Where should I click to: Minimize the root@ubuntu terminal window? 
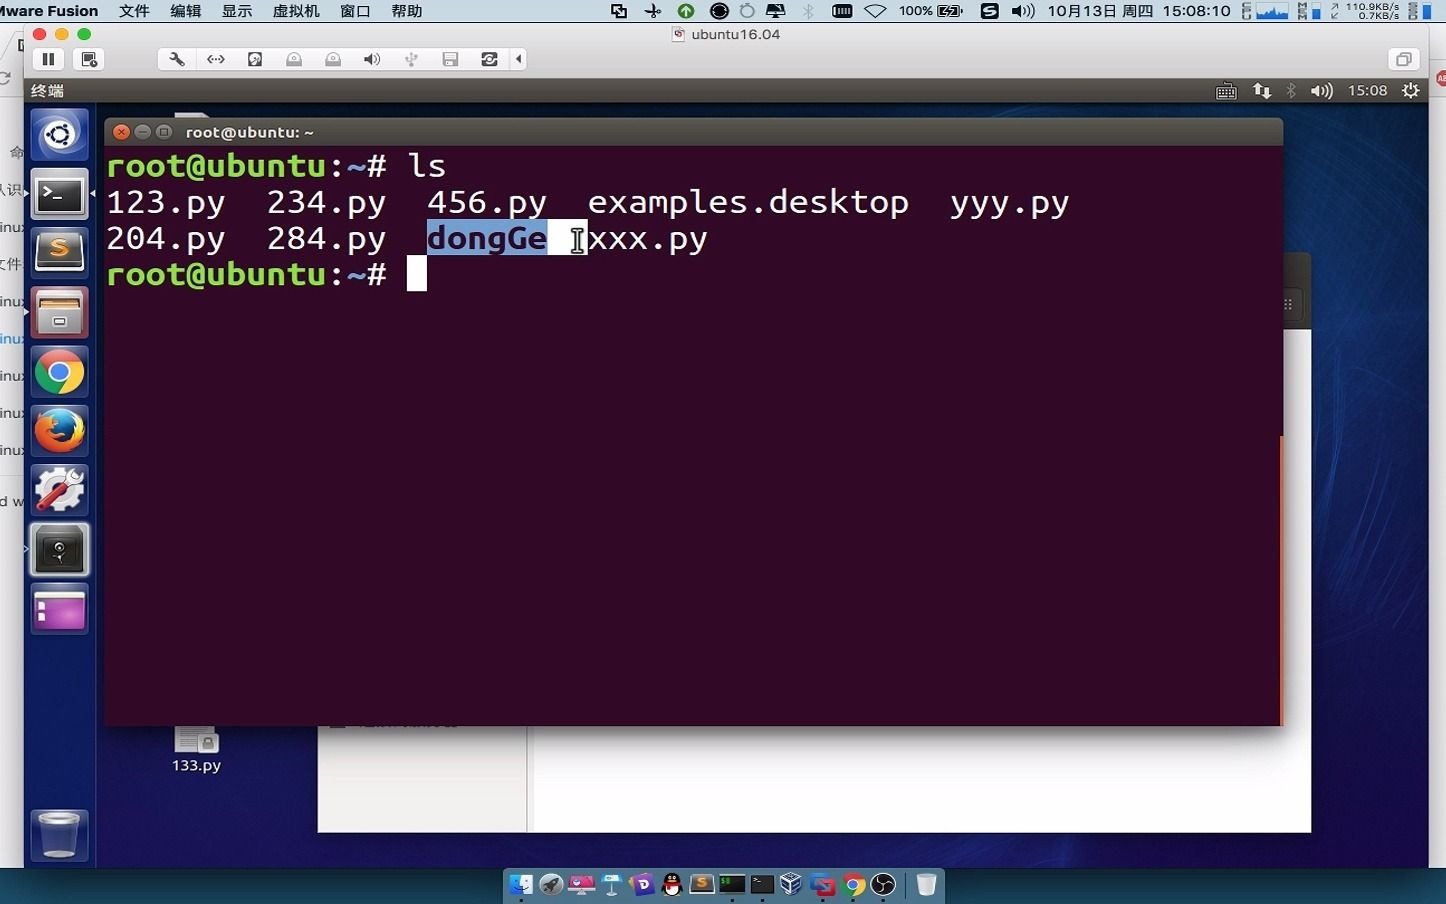142,132
